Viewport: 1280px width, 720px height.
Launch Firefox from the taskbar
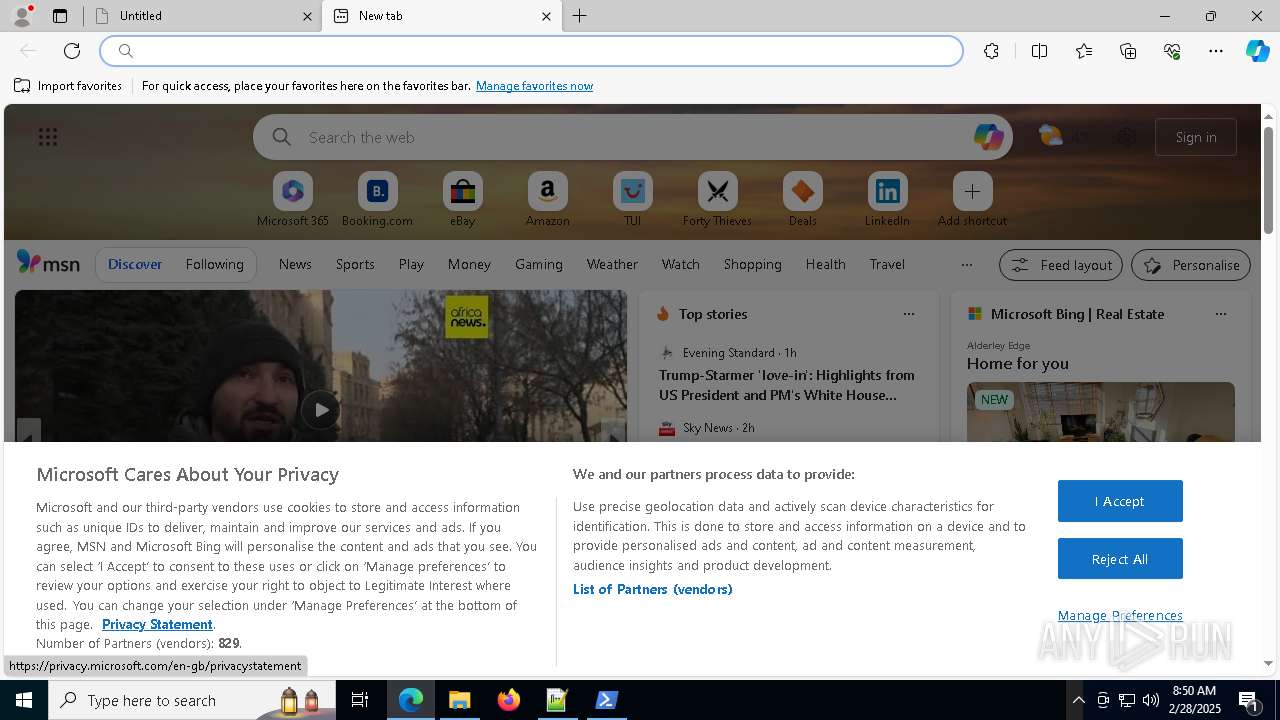click(x=509, y=700)
